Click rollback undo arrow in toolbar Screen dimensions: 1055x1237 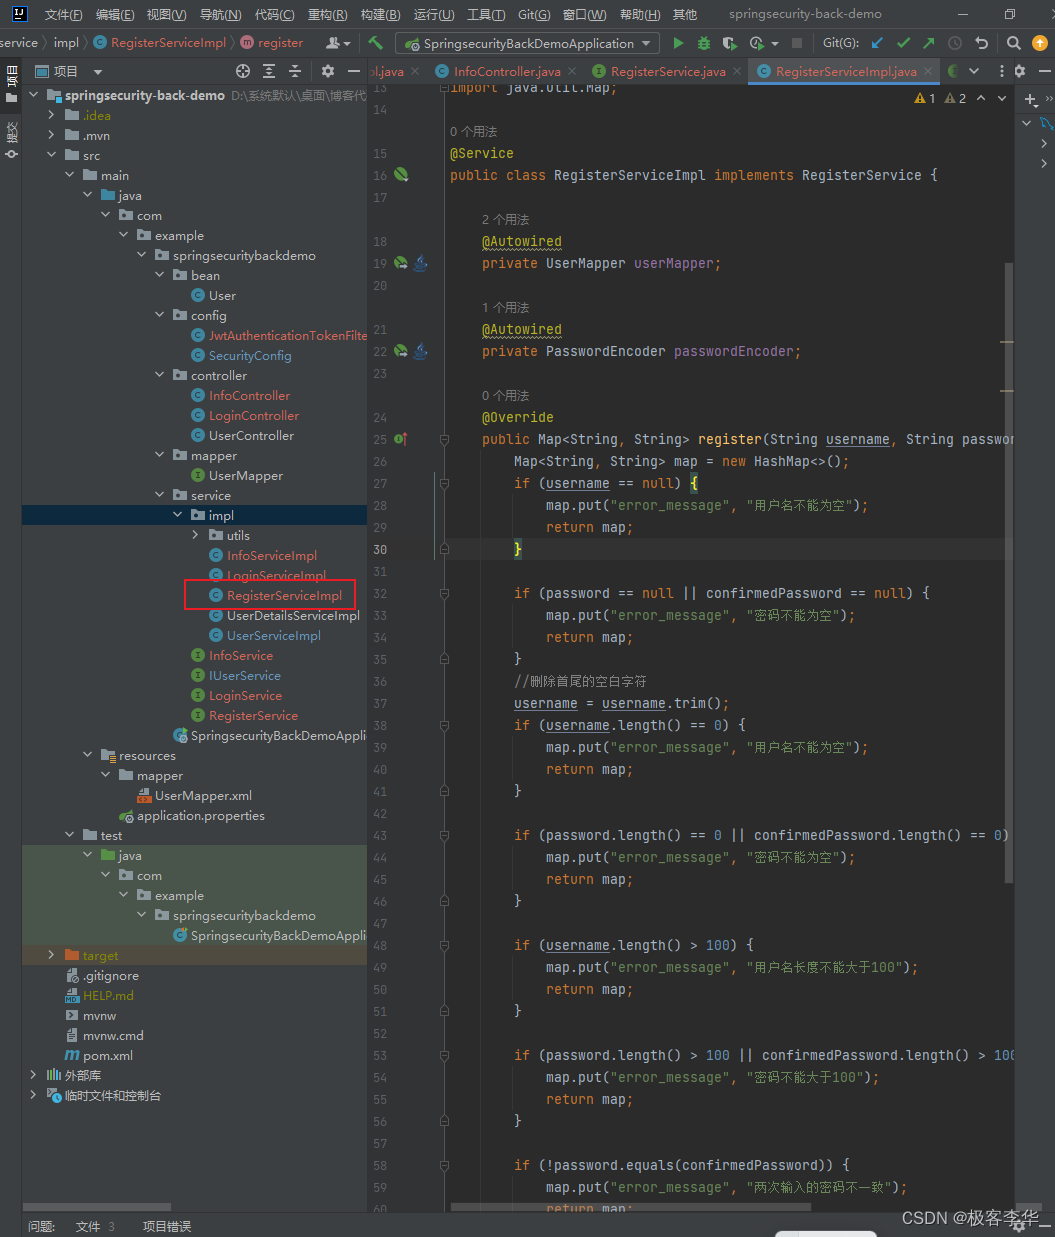pyautogui.click(x=981, y=43)
